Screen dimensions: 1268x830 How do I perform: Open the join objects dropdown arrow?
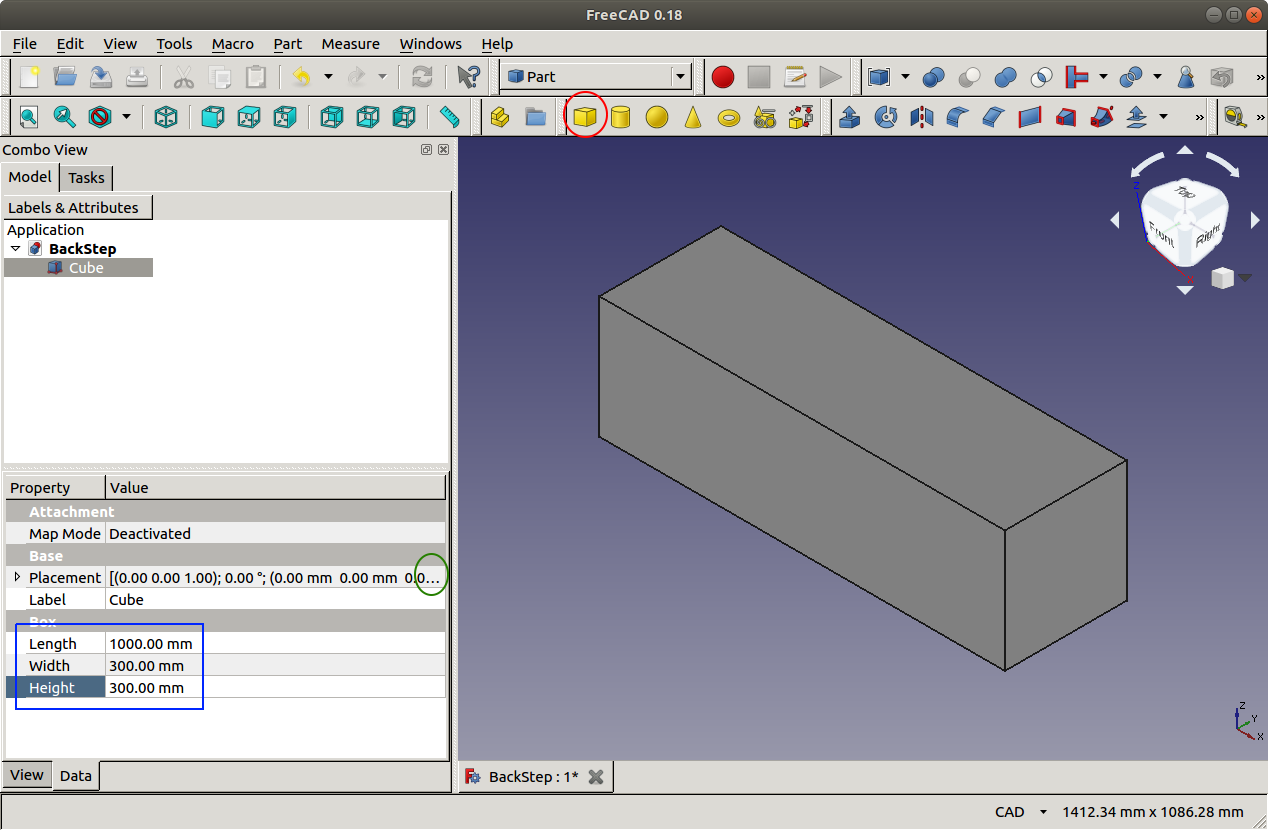pyautogui.click(x=1103, y=77)
